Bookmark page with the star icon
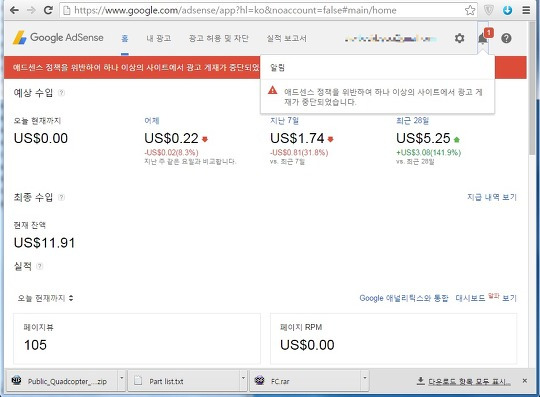Screen dimensions: 540x397 [470, 10]
